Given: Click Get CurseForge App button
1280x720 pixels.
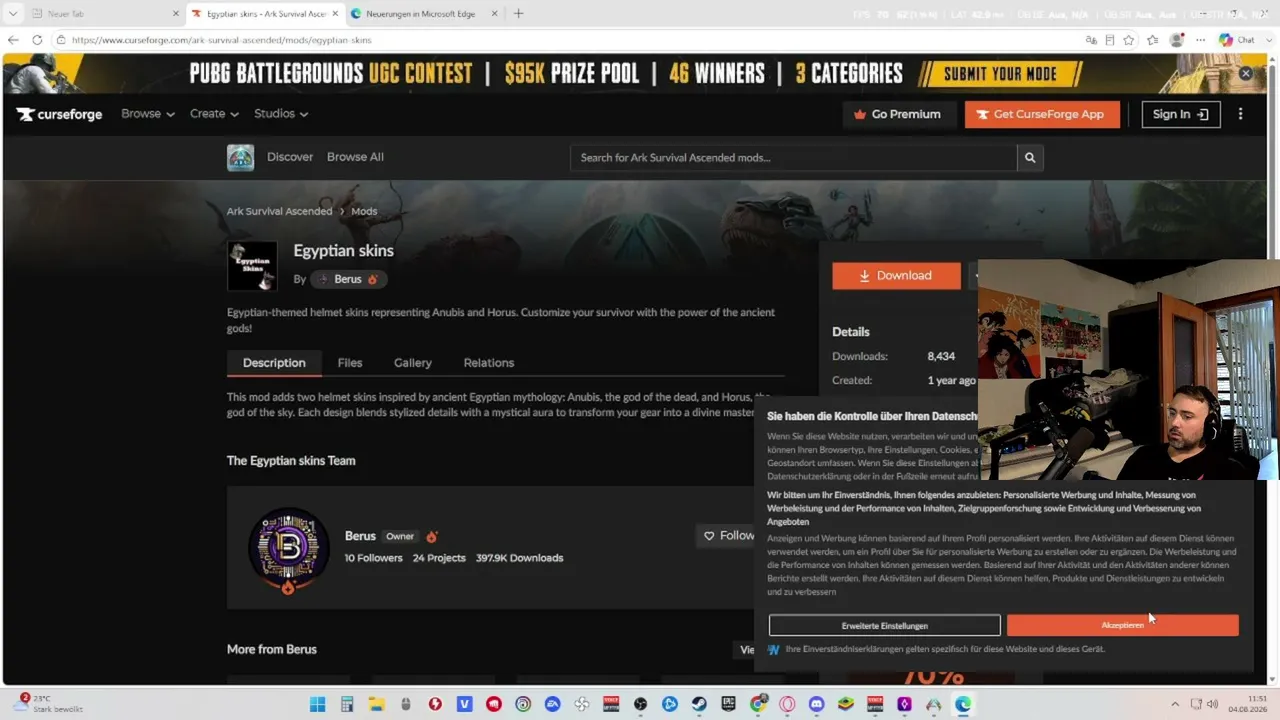Looking at the screenshot, I should 1042,114.
